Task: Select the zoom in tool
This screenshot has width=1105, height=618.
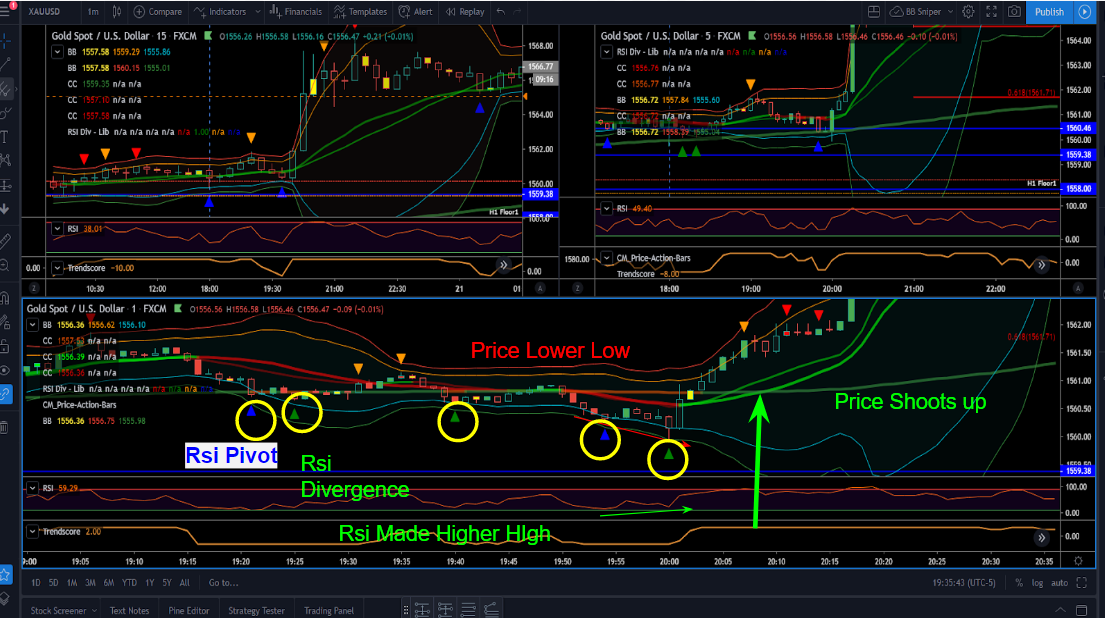Action: pyautogui.click(x=5, y=266)
